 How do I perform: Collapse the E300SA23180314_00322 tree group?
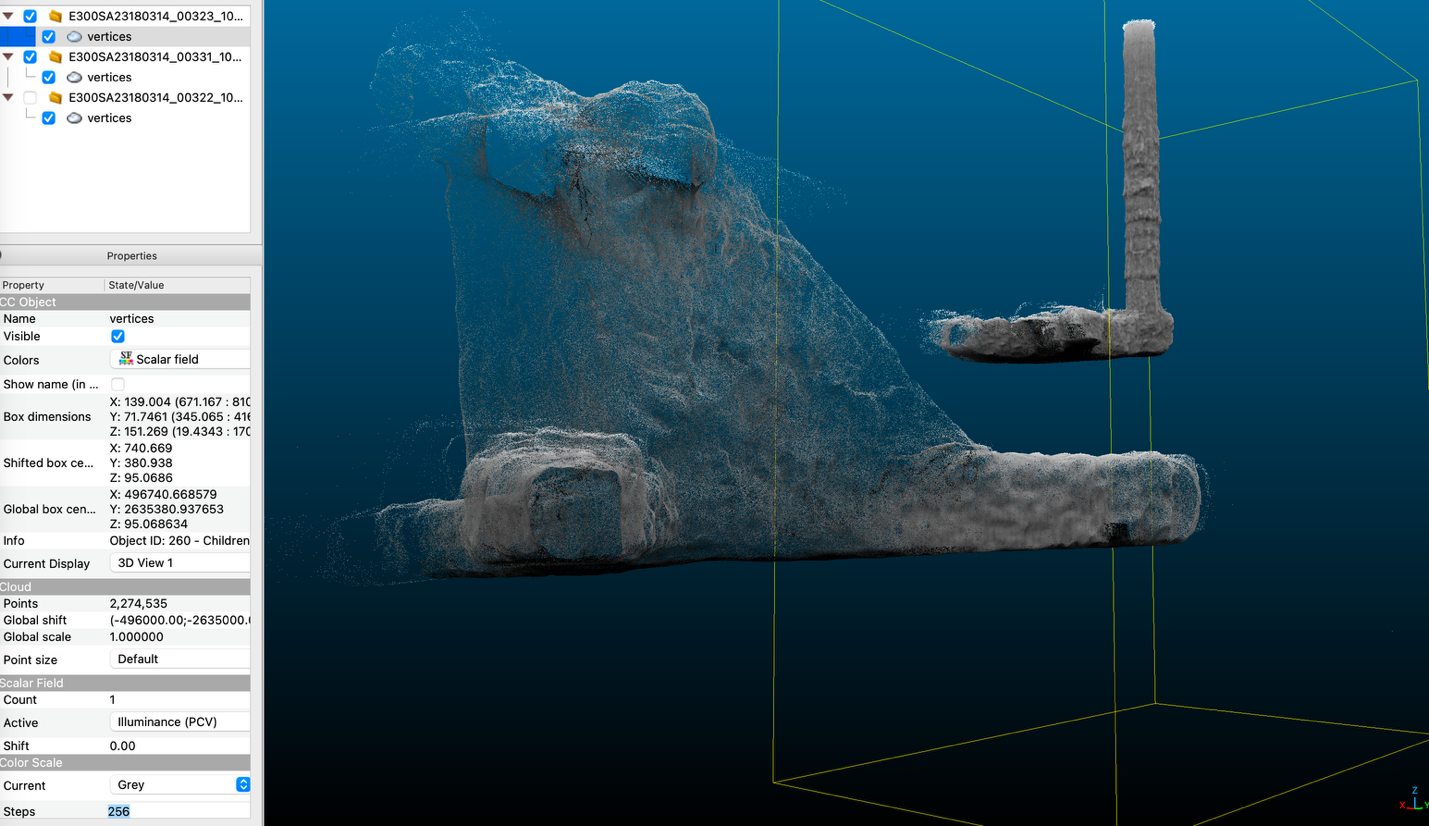8,98
